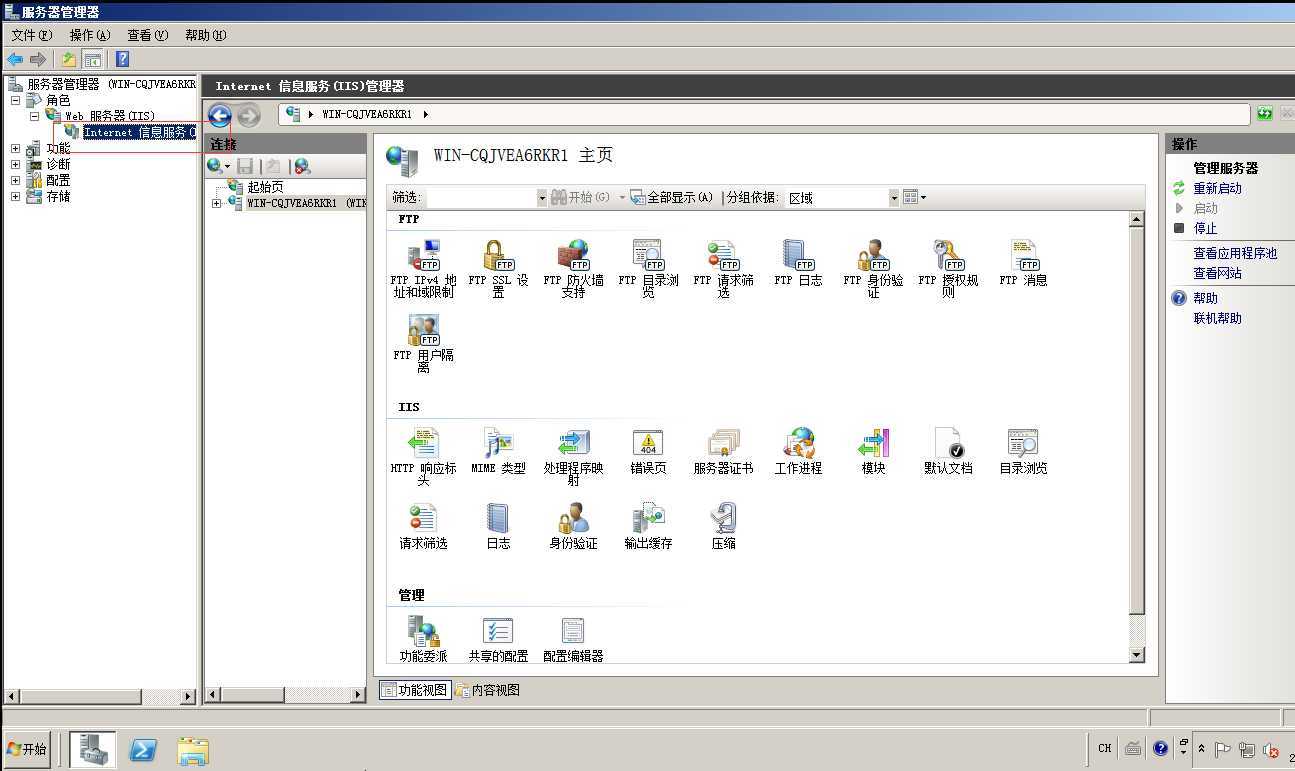This screenshot has height=771, width=1295.
Task: Open FTP 授权规则 feature
Action: [948, 267]
